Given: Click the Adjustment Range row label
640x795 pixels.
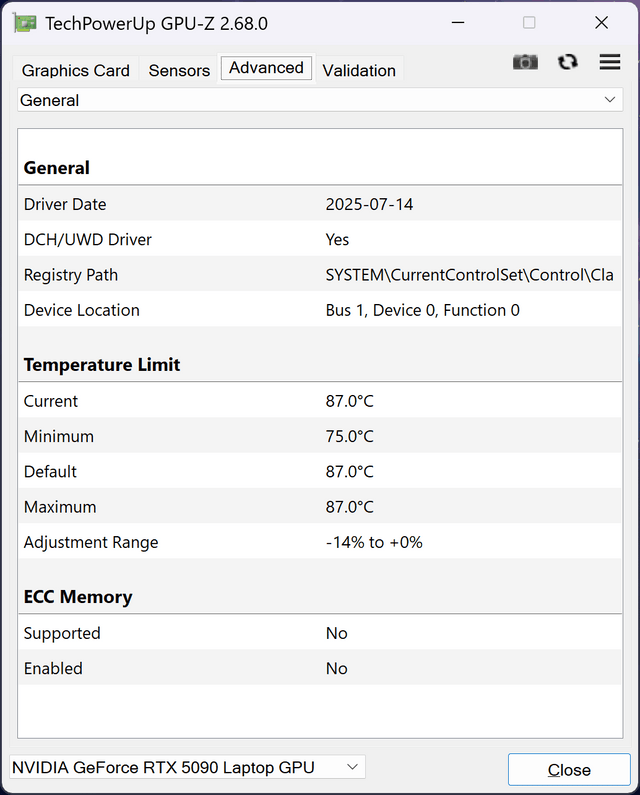Looking at the screenshot, I should click(x=91, y=543).
